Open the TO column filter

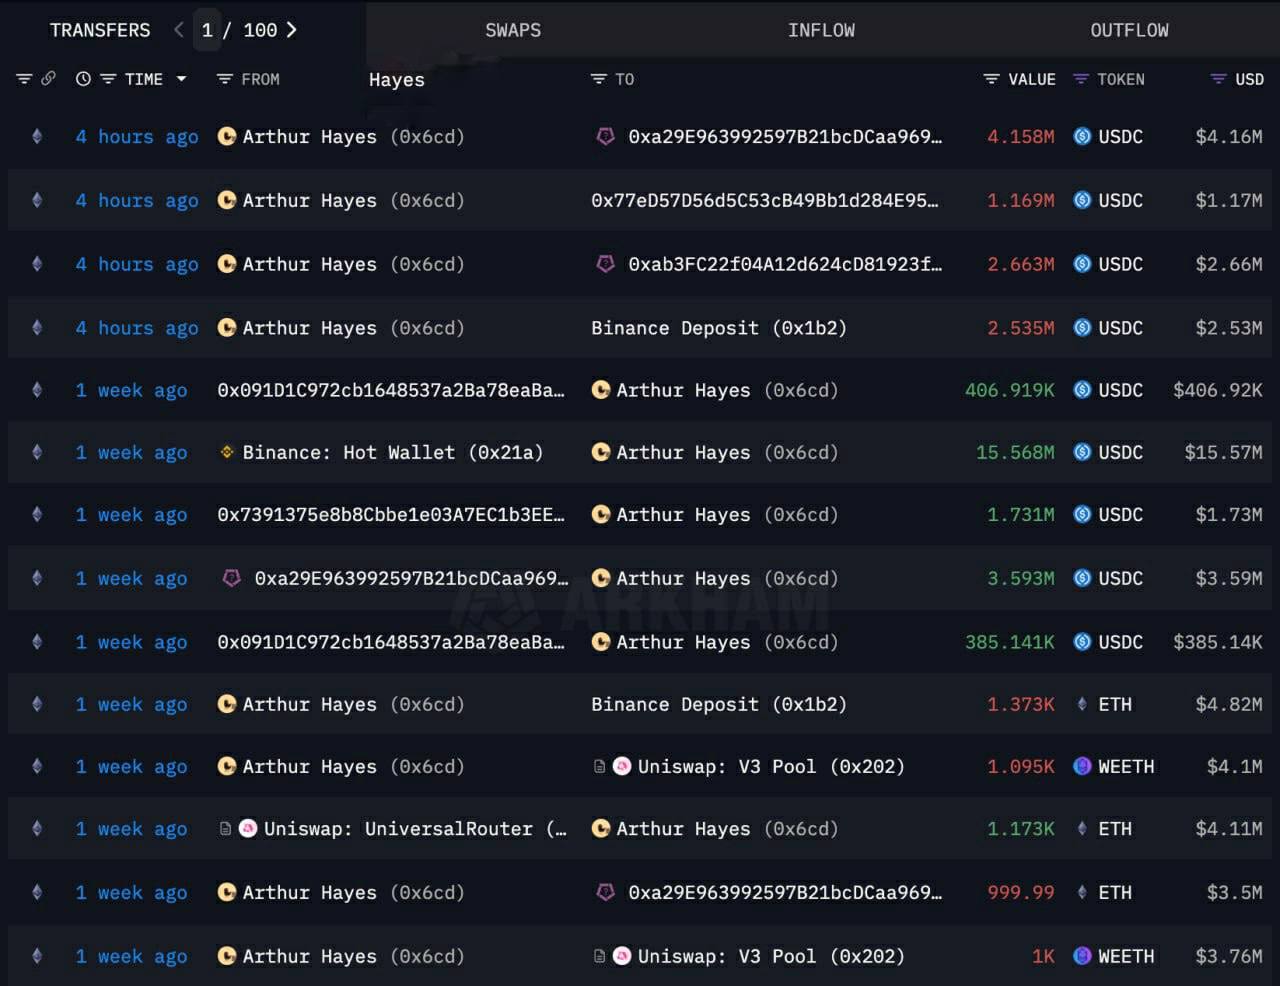(599, 79)
